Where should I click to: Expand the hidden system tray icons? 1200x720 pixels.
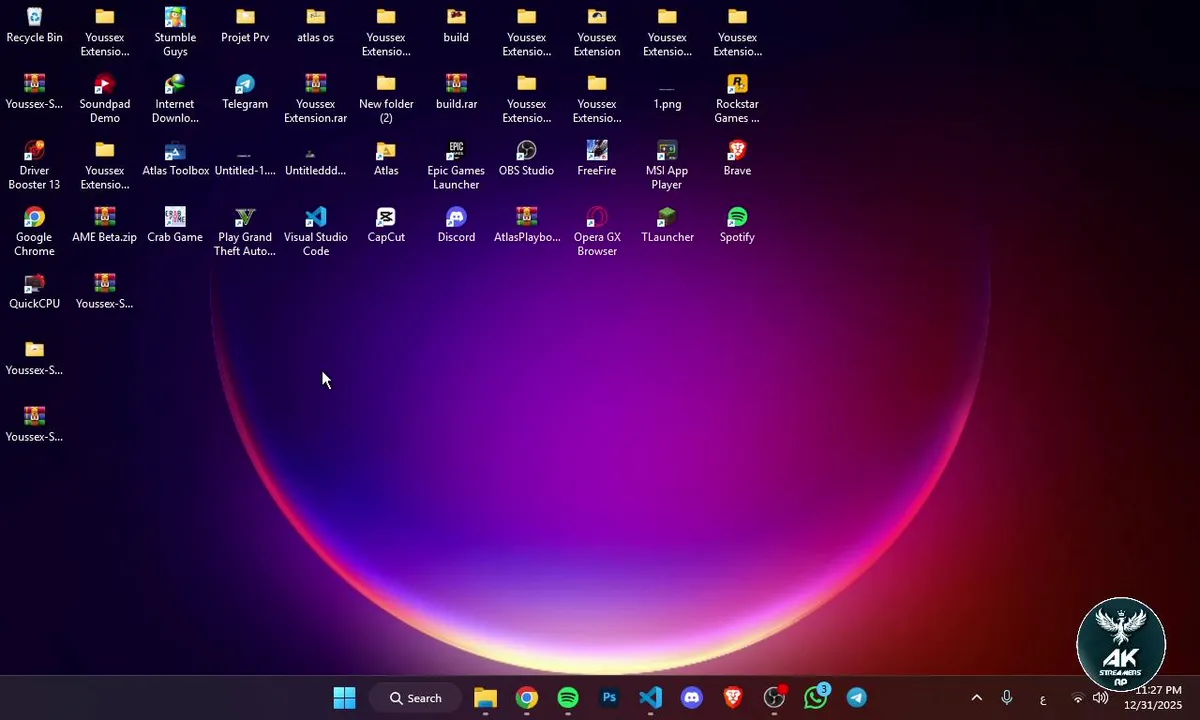(x=977, y=698)
